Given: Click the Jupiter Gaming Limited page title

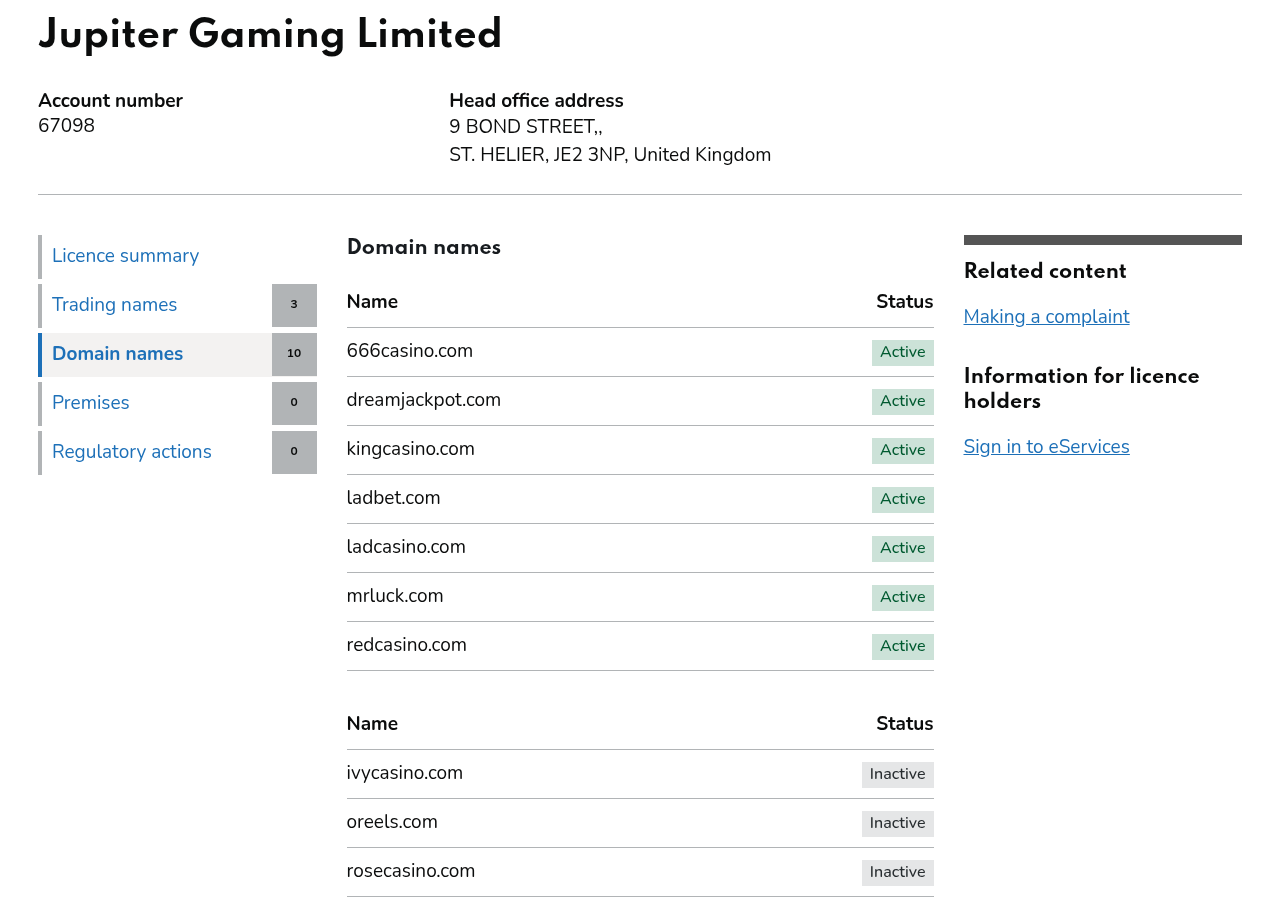Looking at the screenshot, I should (270, 35).
